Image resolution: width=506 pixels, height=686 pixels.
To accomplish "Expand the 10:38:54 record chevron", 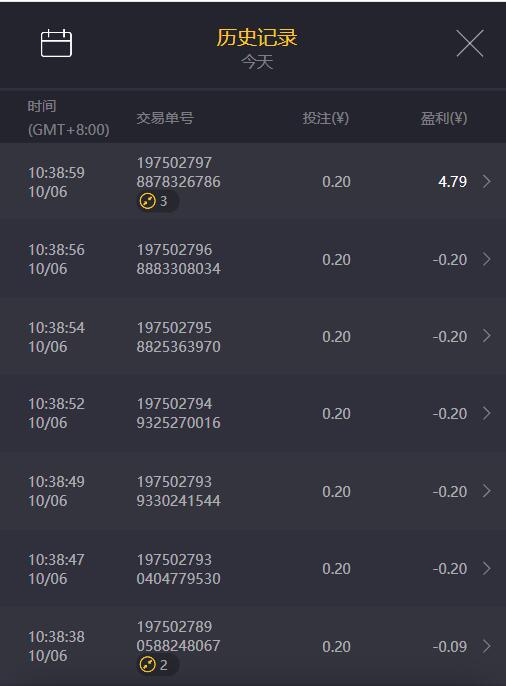I will pyautogui.click(x=486, y=336).
